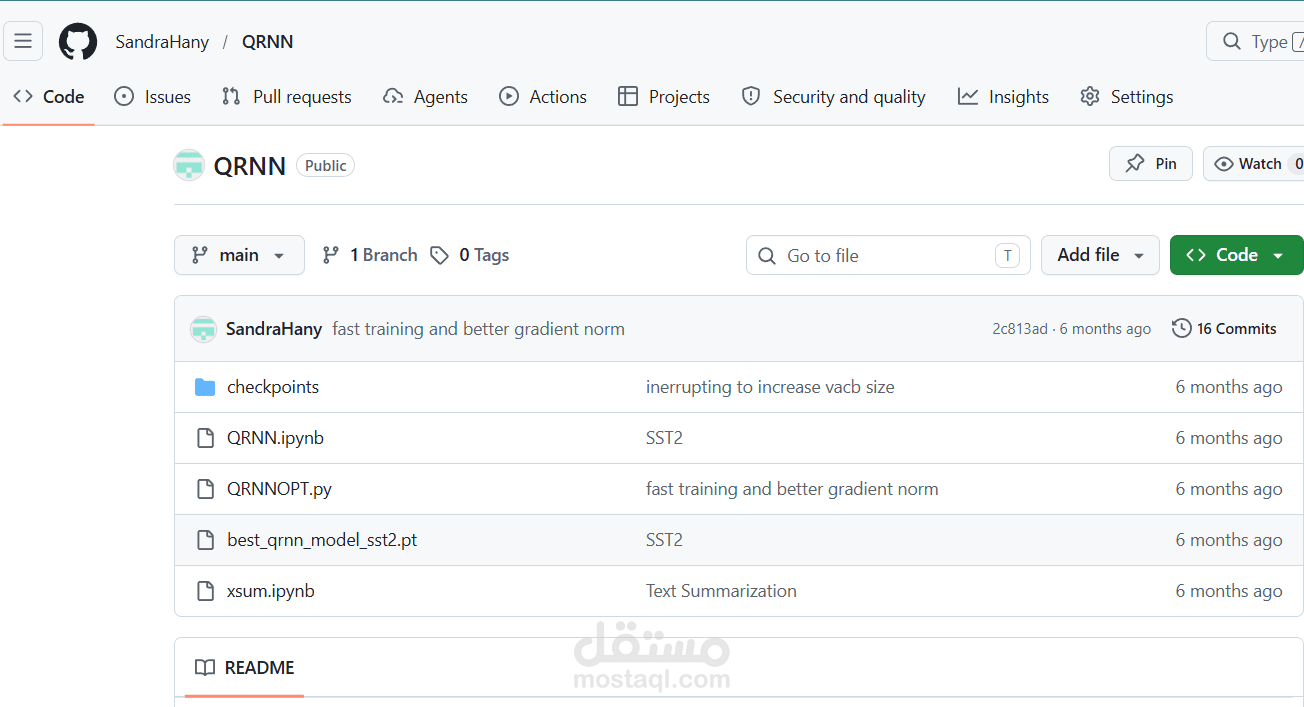Open the best_qrnn_model_sst2.pt file
Image resolution: width=1304 pixels, height=707 pixels.
click(322, 540)
